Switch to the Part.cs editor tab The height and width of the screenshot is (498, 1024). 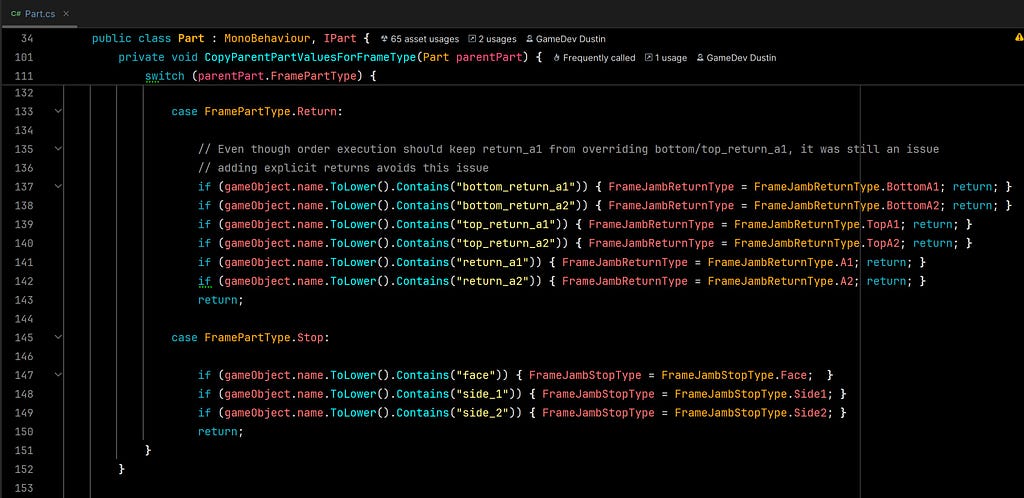[38, 14]
